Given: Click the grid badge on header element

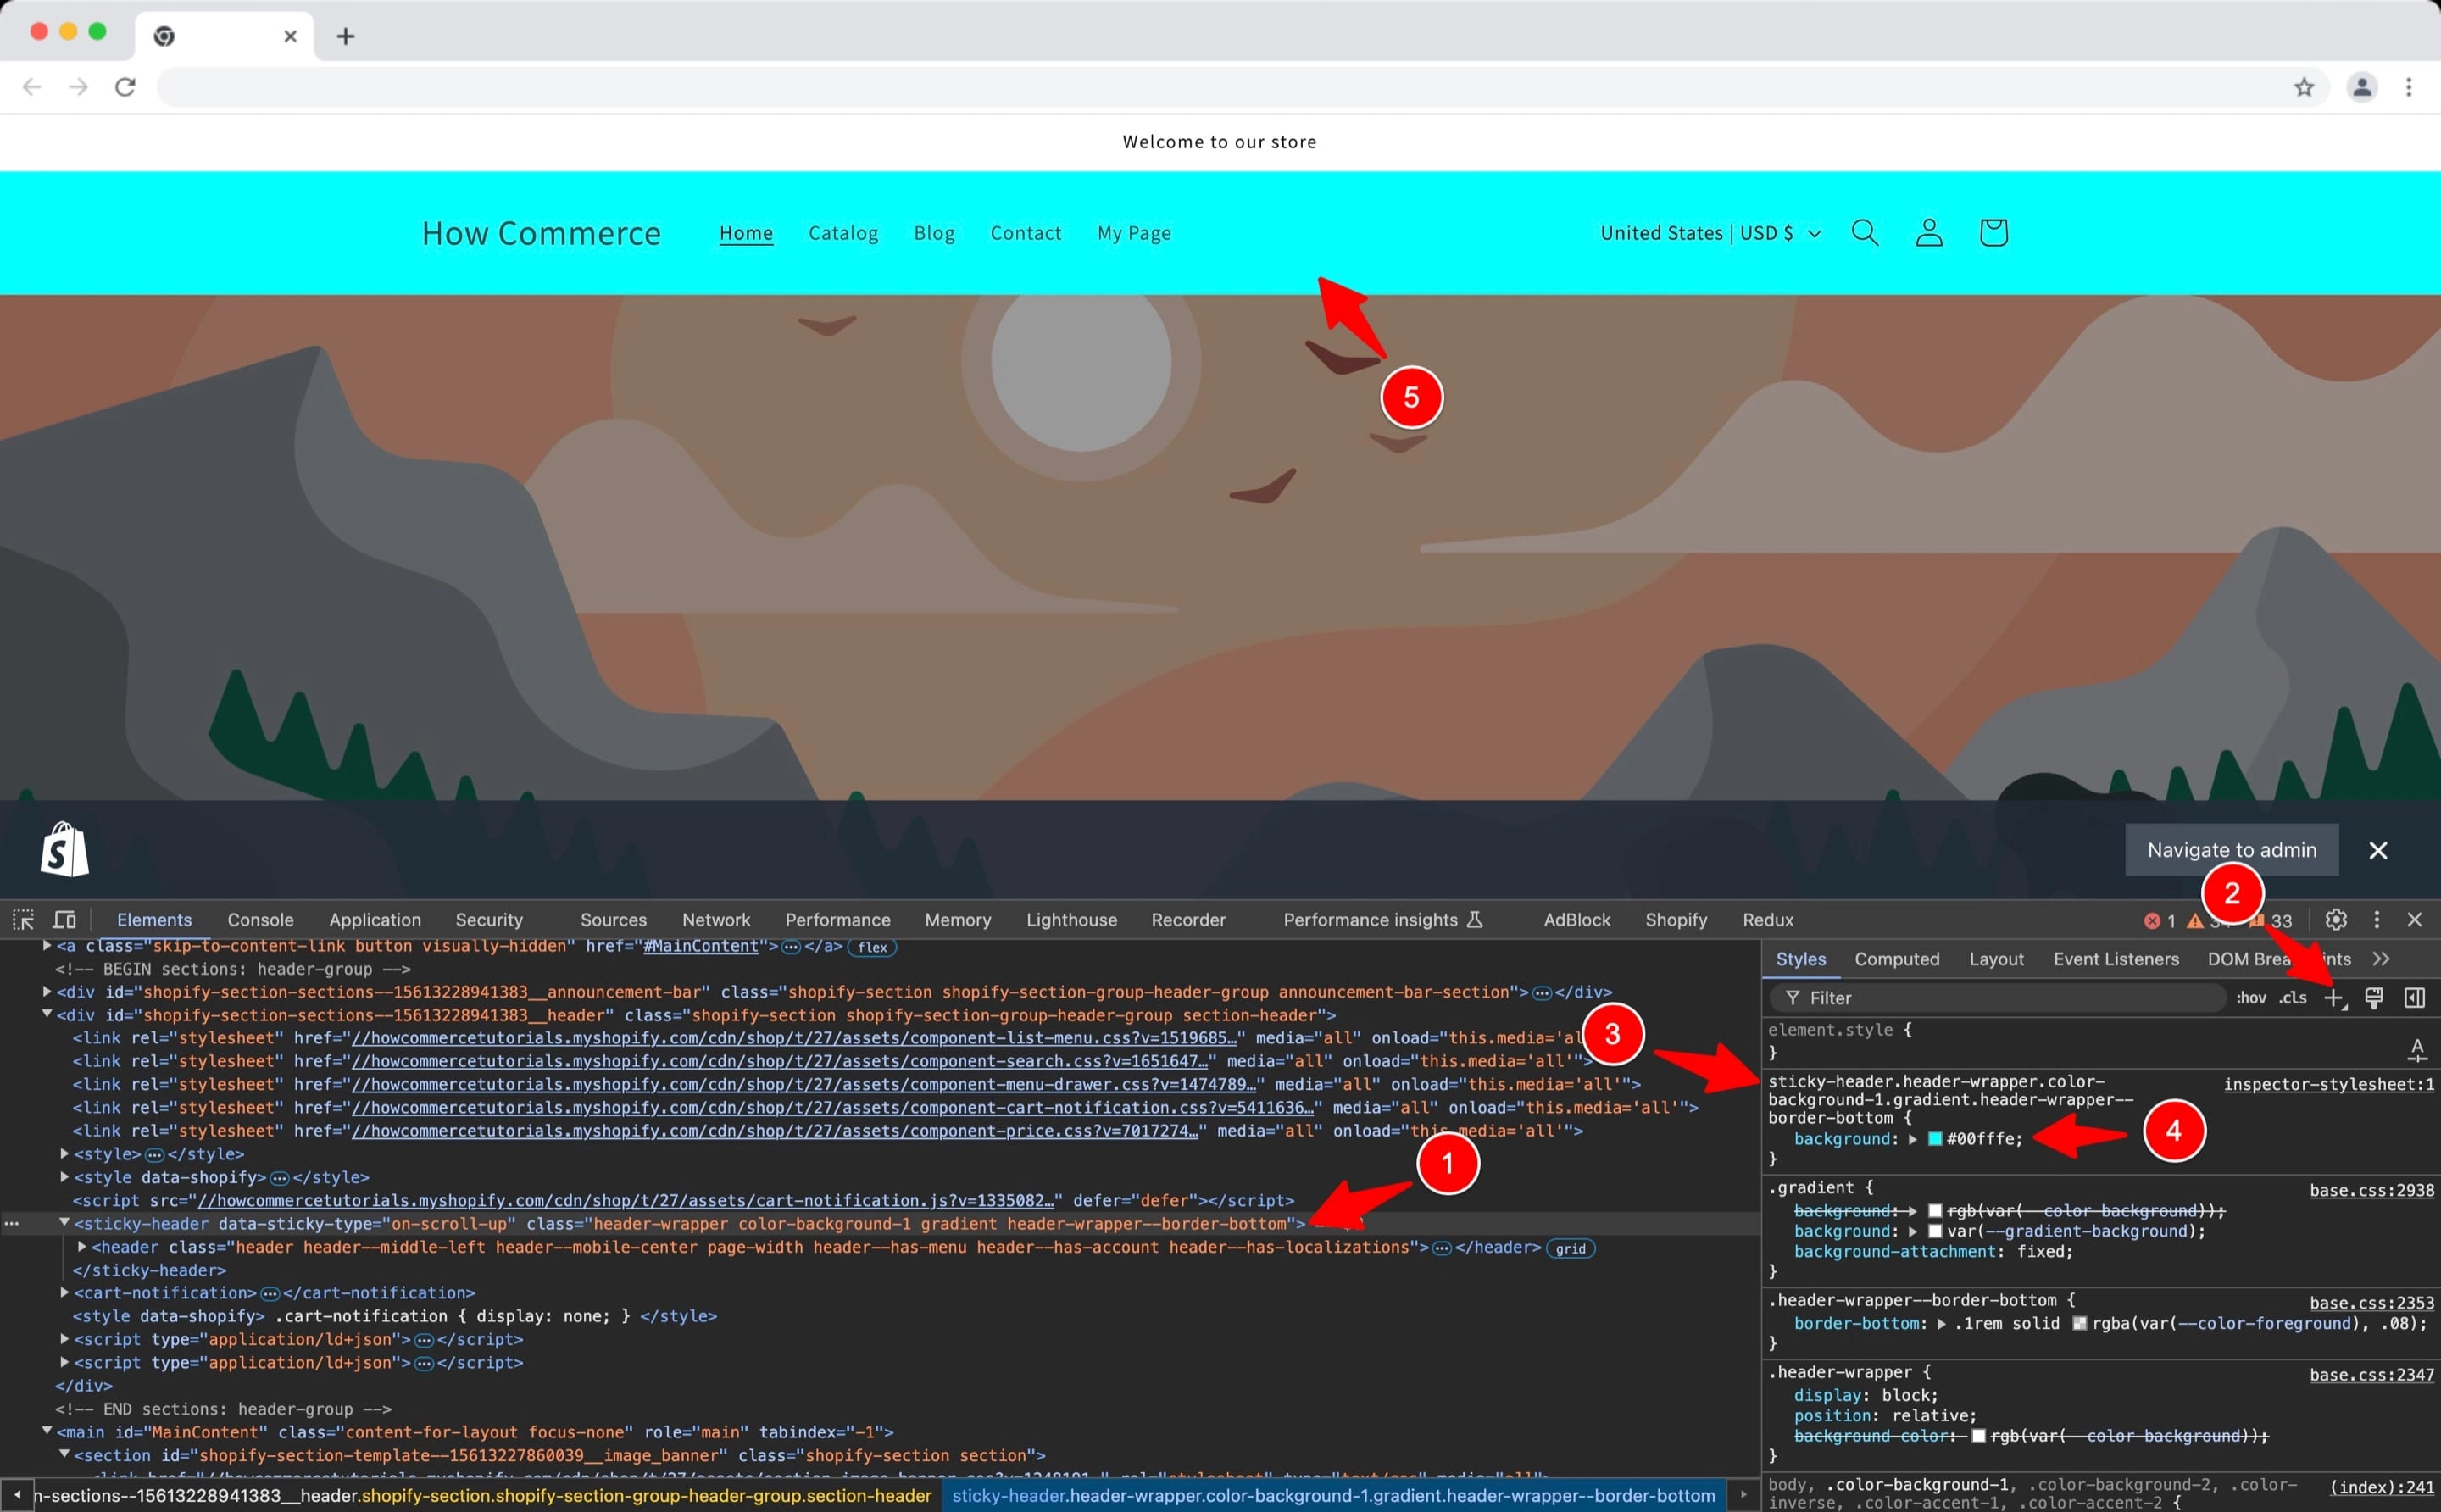Looking at the screenshot, I should point(1570,1248).
